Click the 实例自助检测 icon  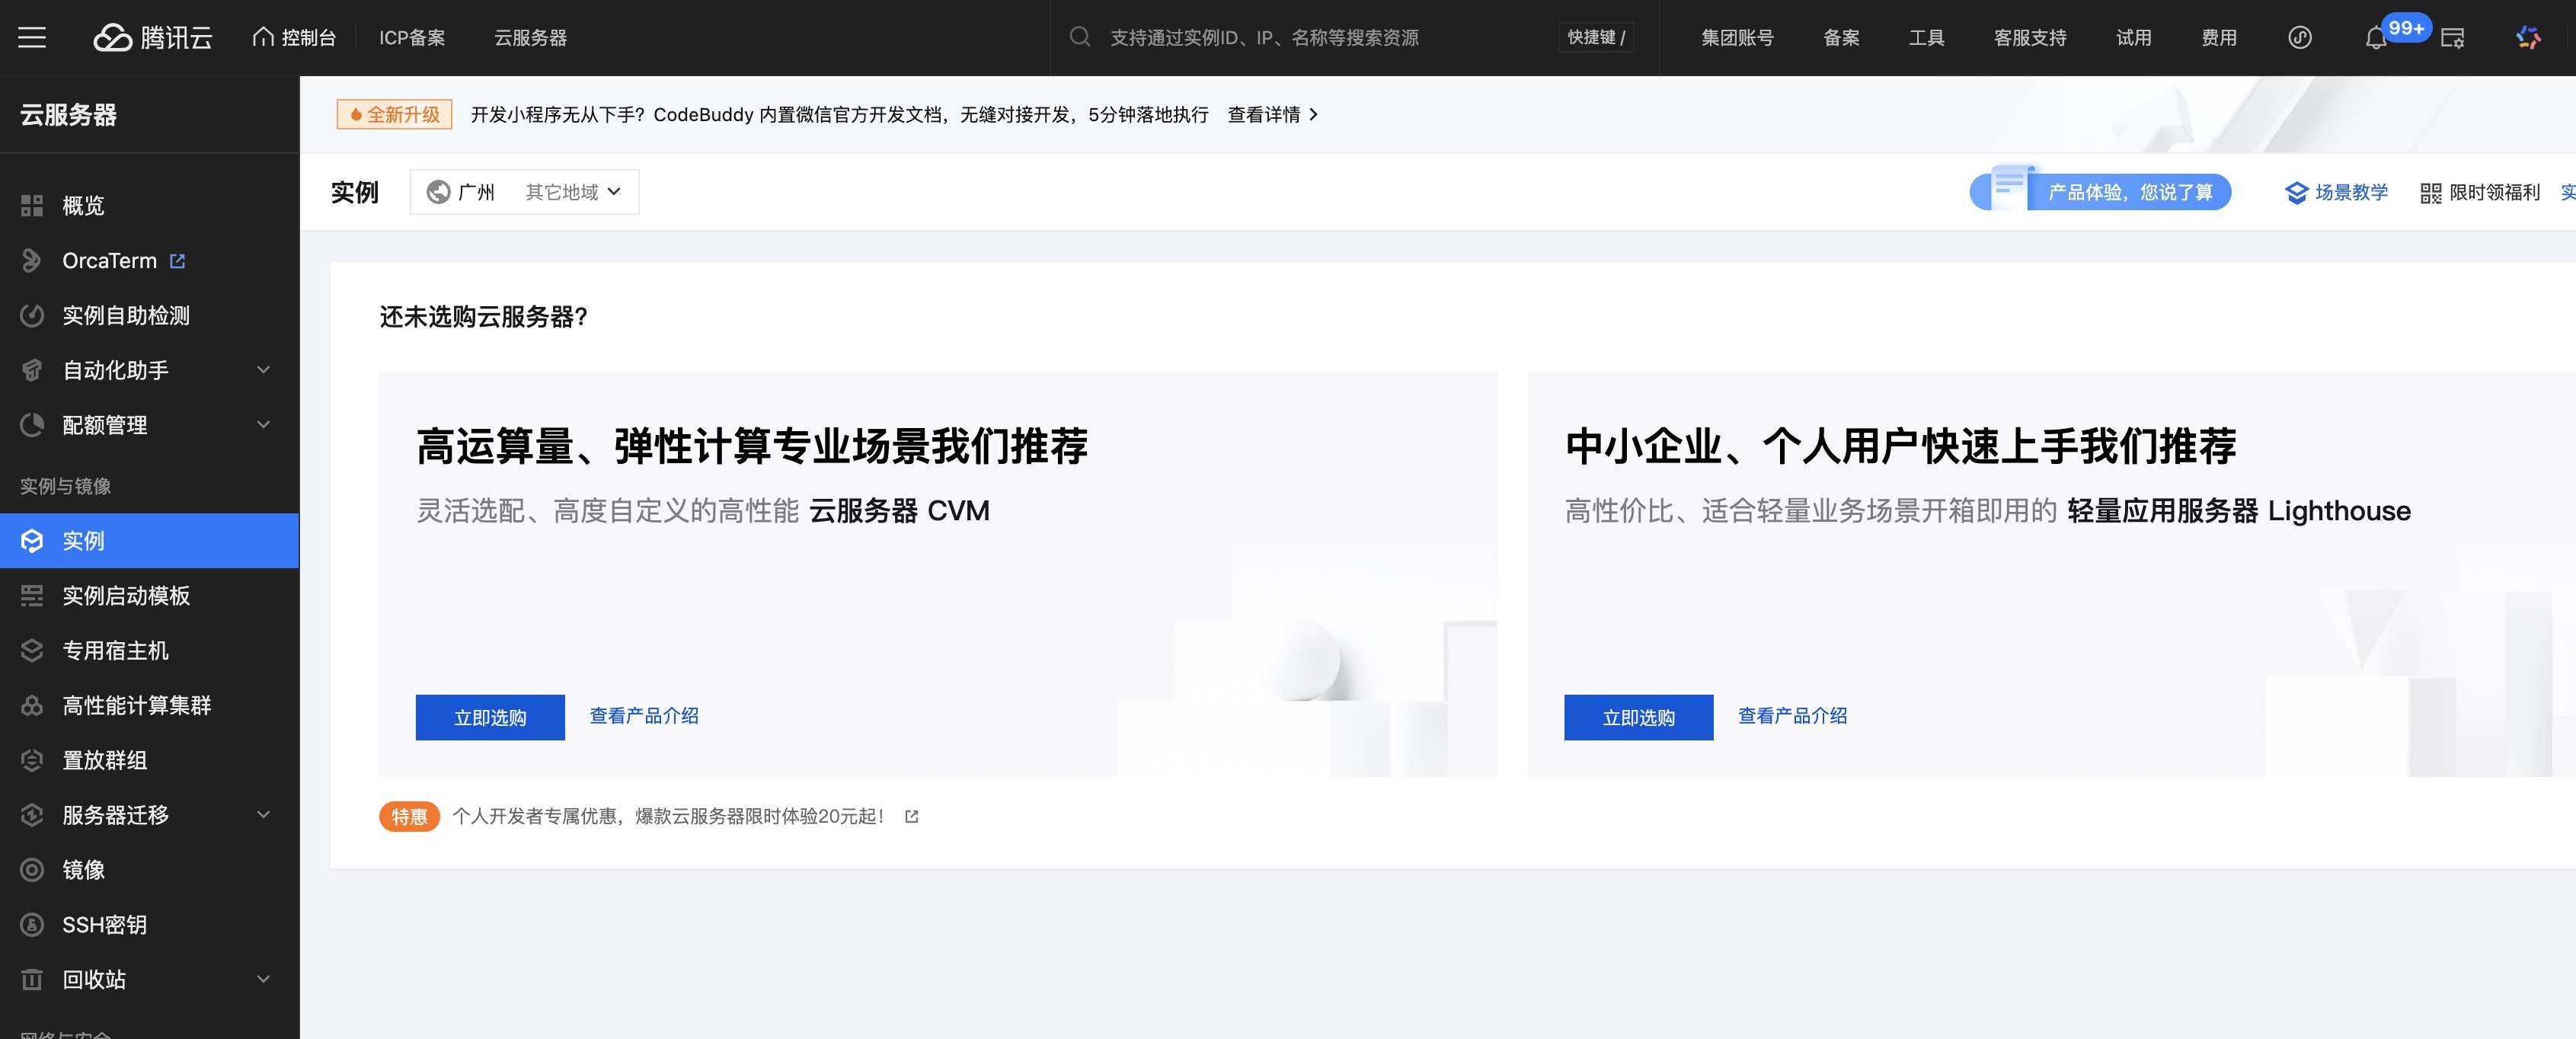click(32, 316)
